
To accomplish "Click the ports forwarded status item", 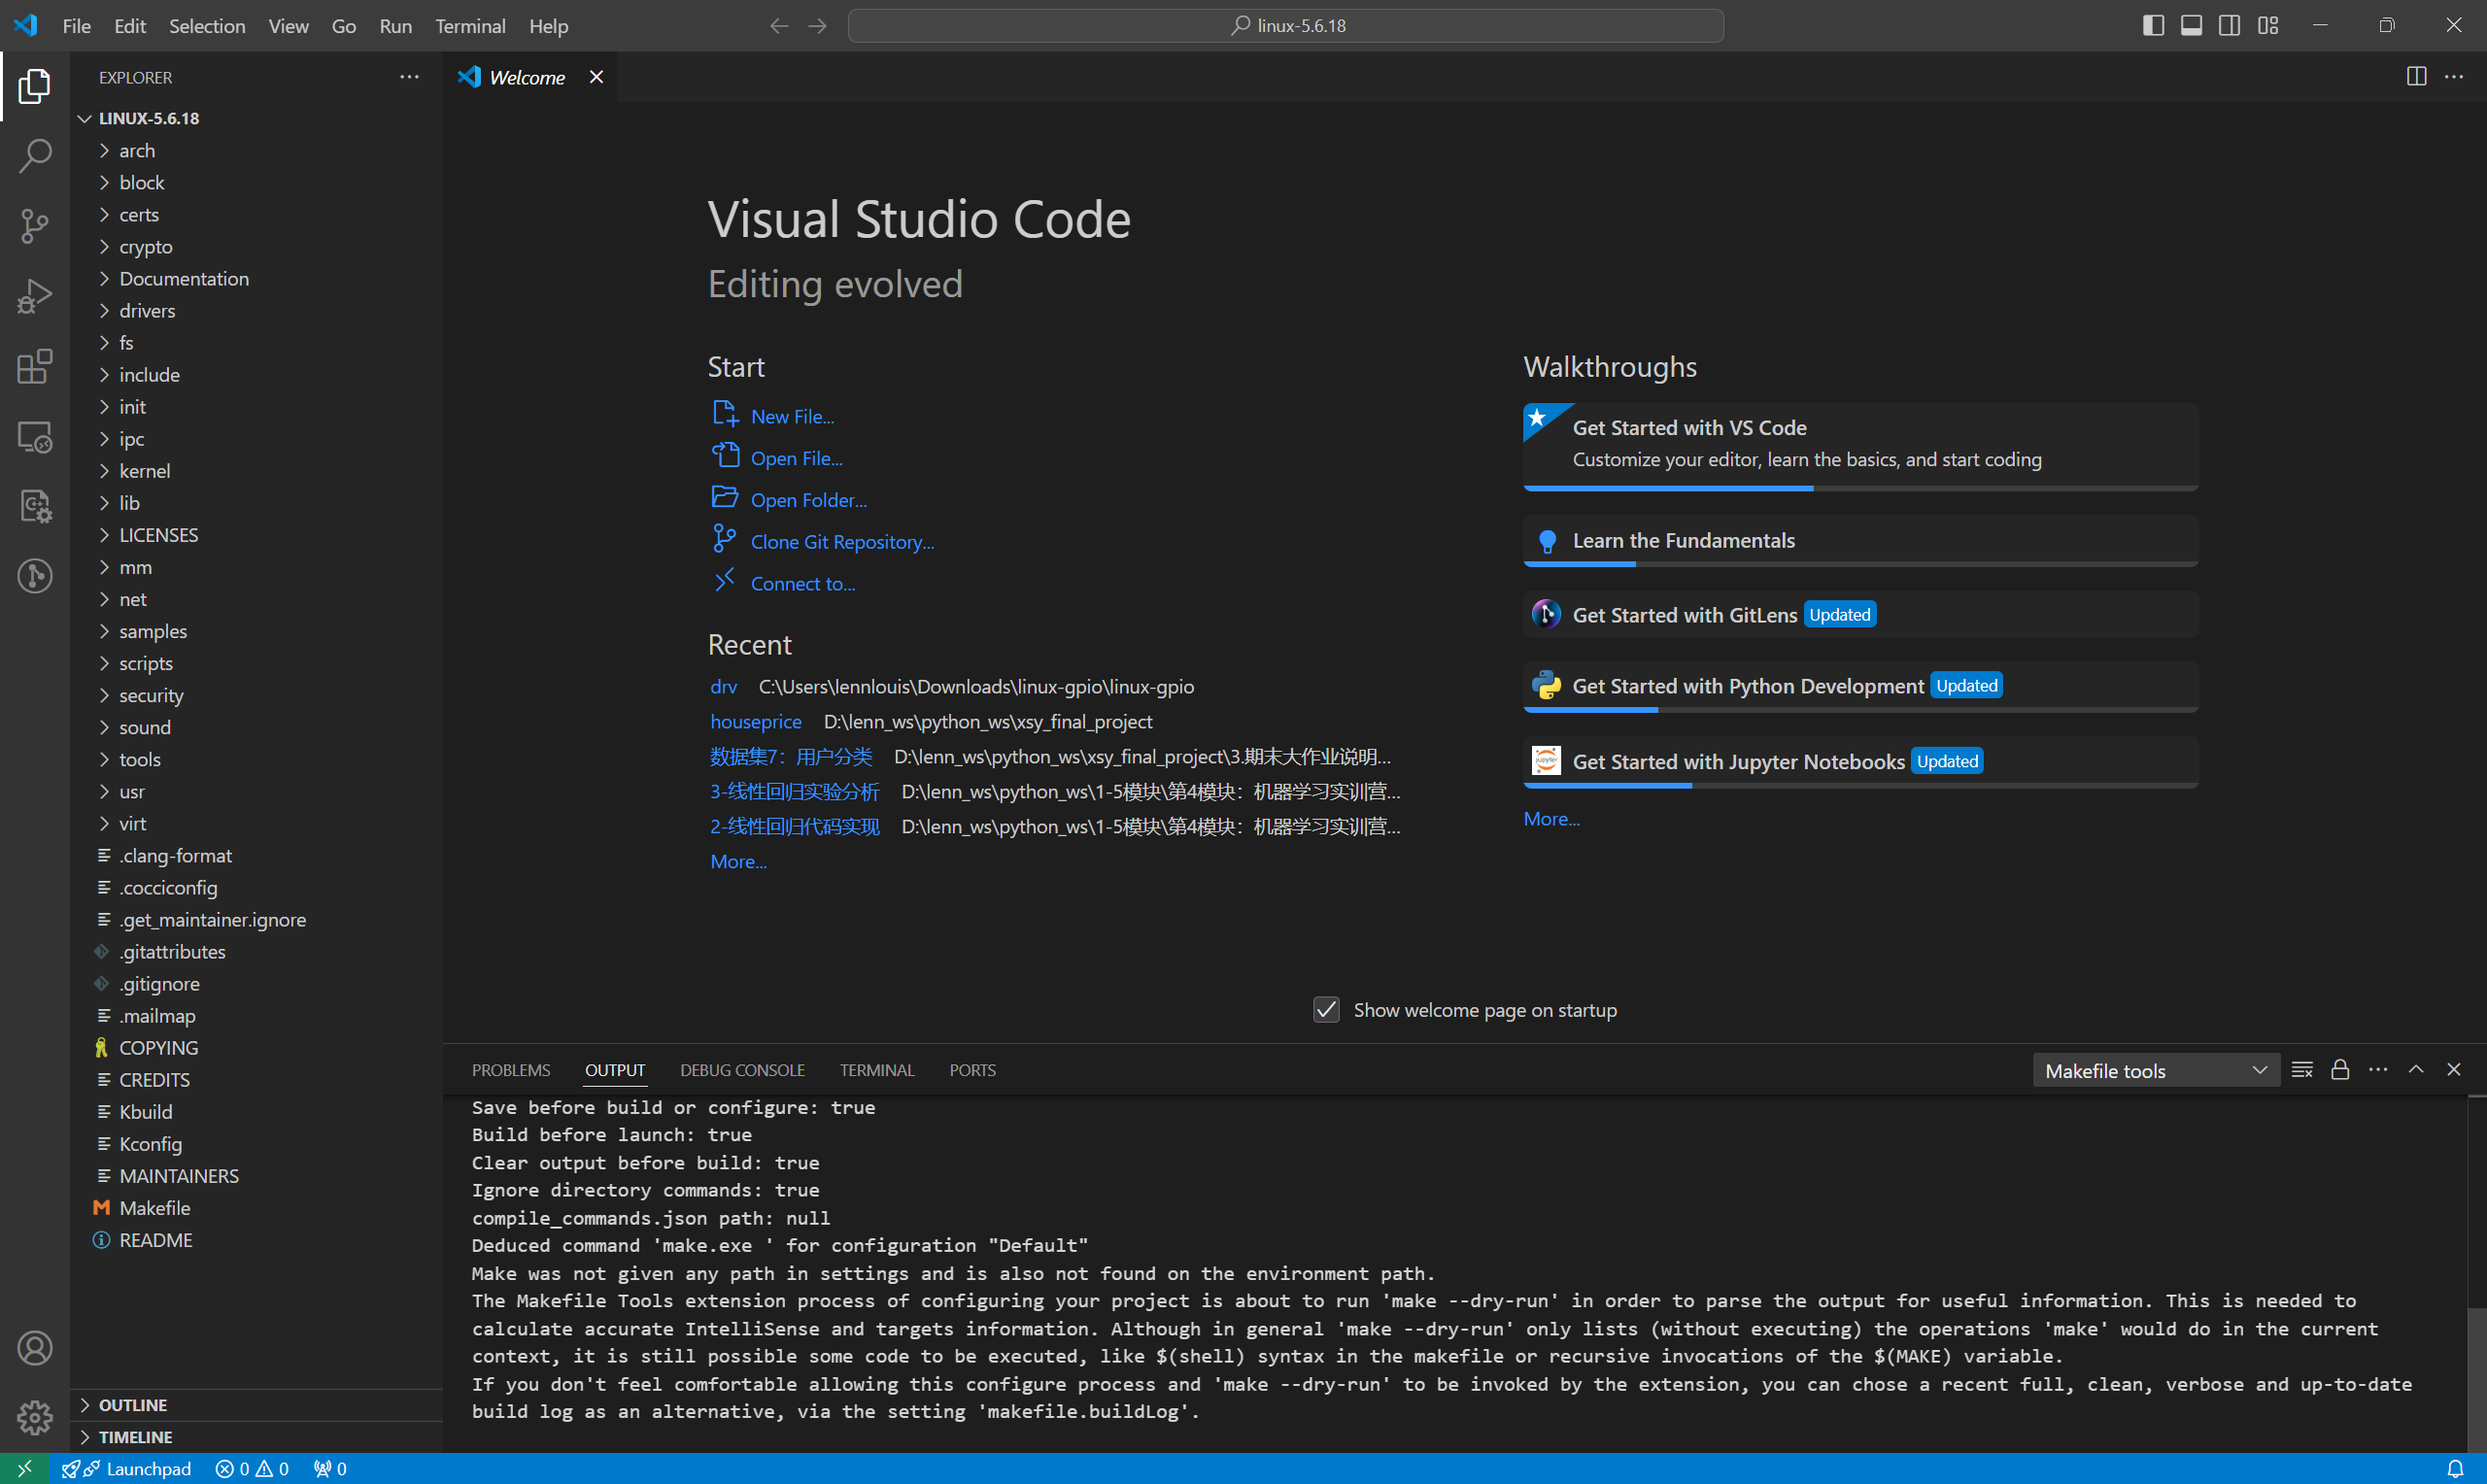I will tap(330, 1468).
